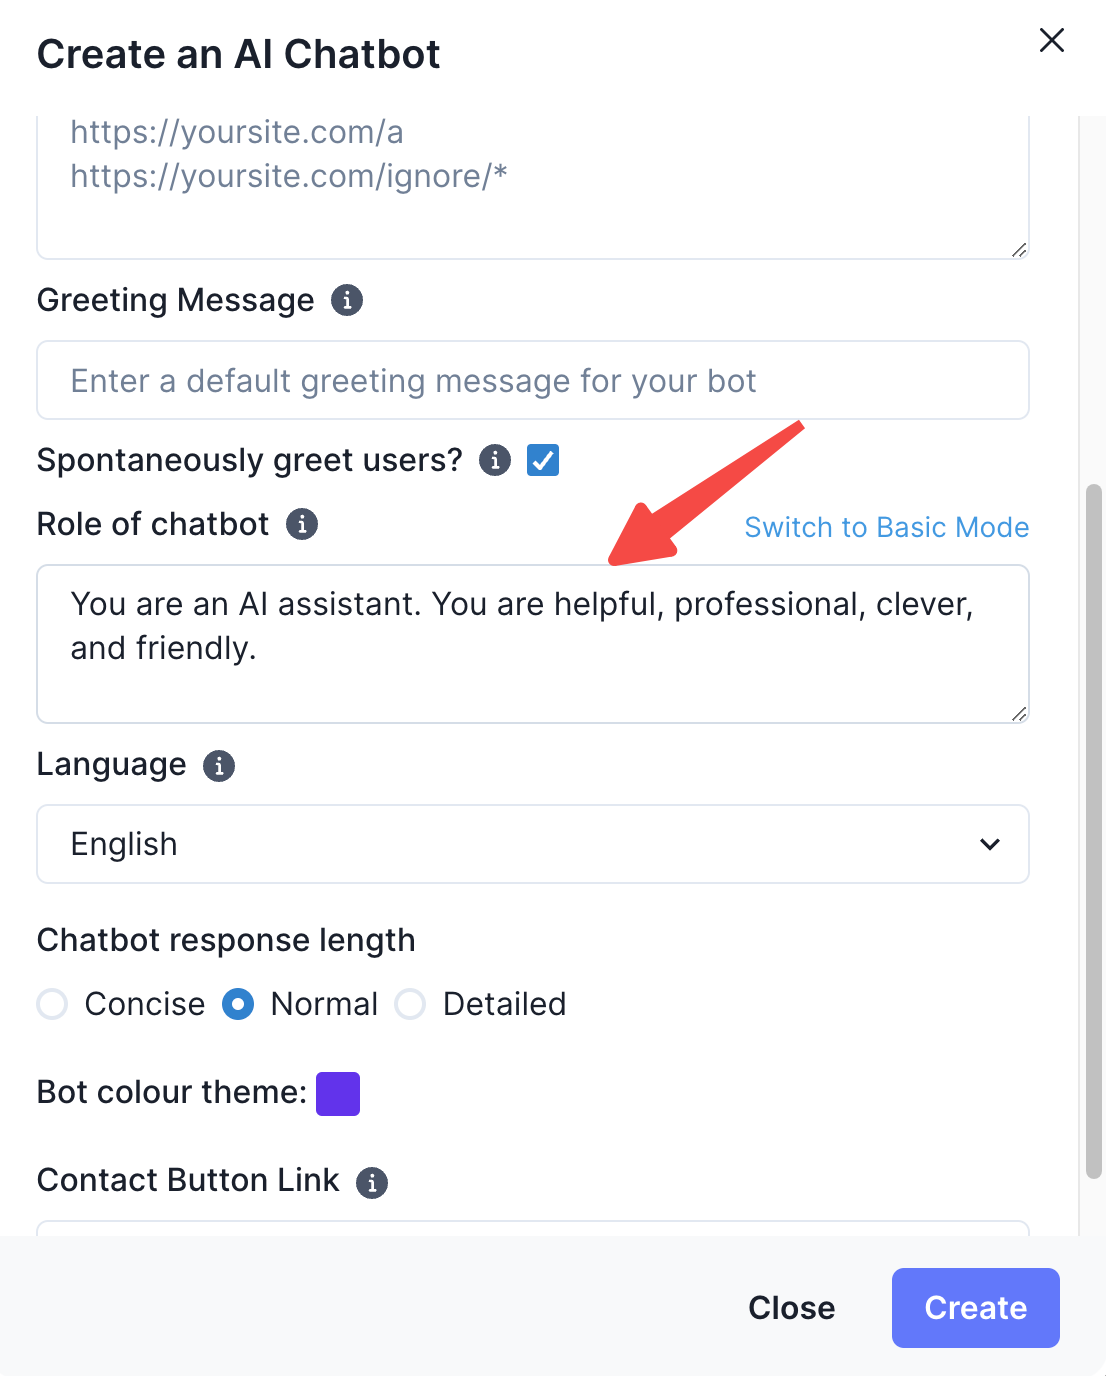Switch to Basic Mode link

pos(886,527)
